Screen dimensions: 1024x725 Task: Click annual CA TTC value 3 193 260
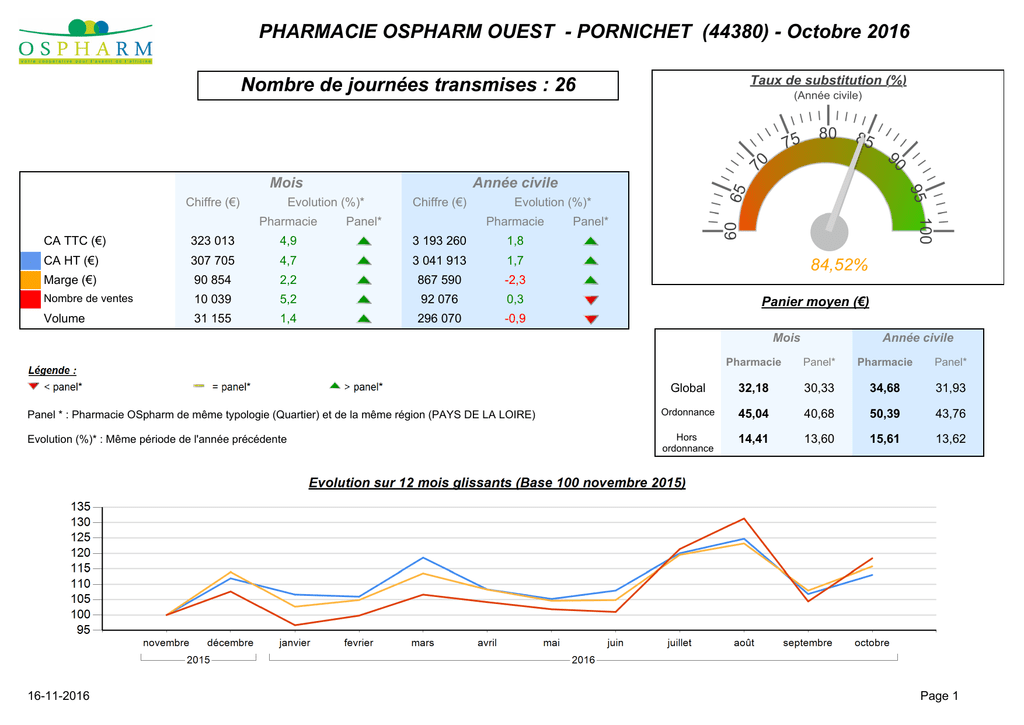pyautogui.click(x=439, y=241)
